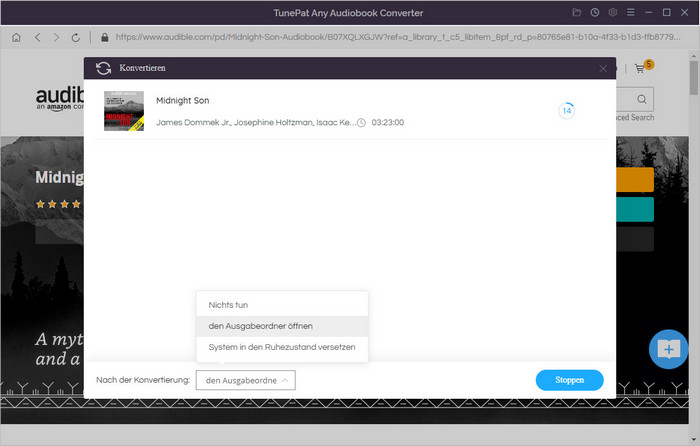This screenshot has height=446, width=700.
Task: Click the Konvertieren refresh icon
Action: point(103,68)
